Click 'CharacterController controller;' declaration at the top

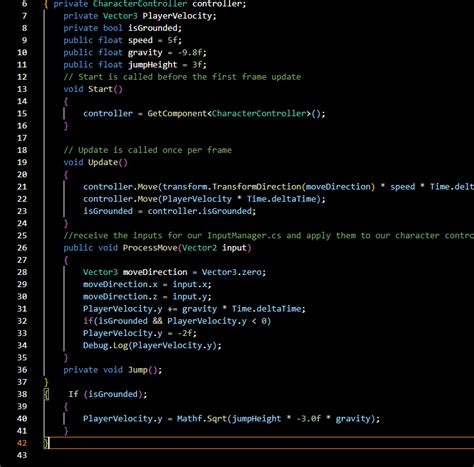(x=169, y=4)
